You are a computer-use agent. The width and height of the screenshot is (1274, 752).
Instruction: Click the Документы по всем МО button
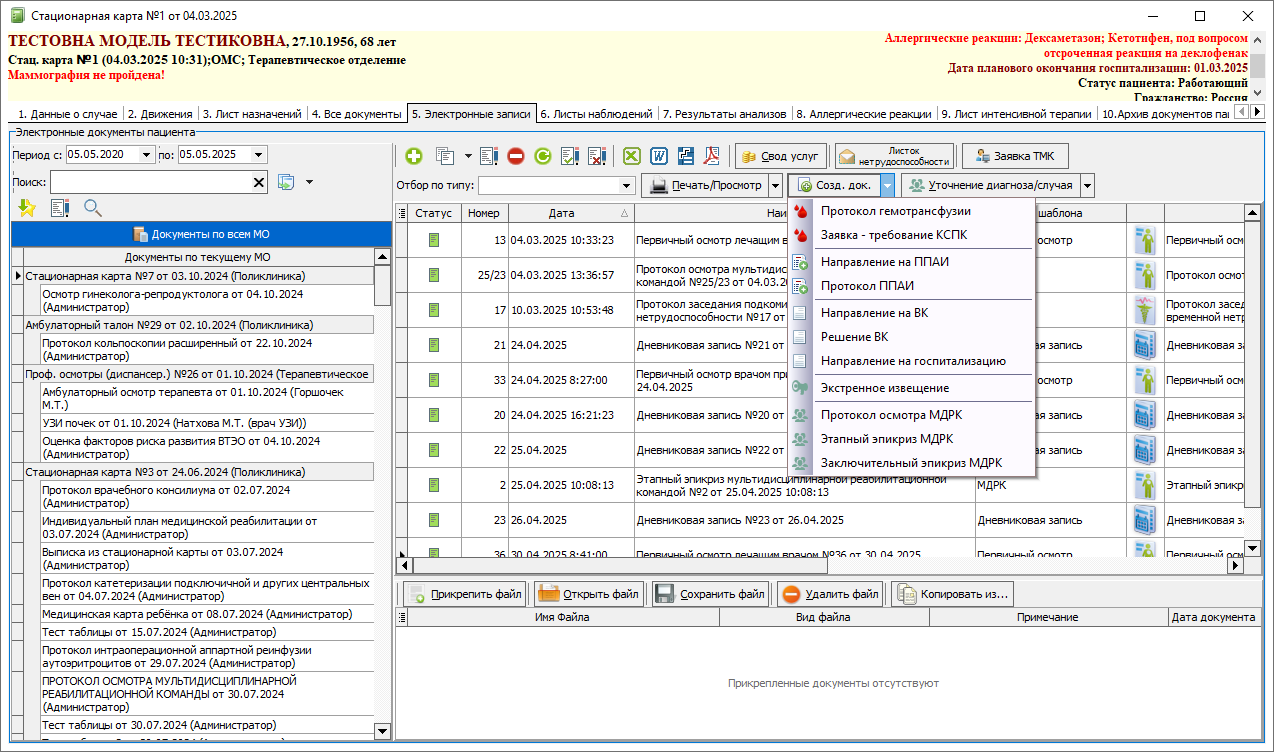click(x=200, y=234)
